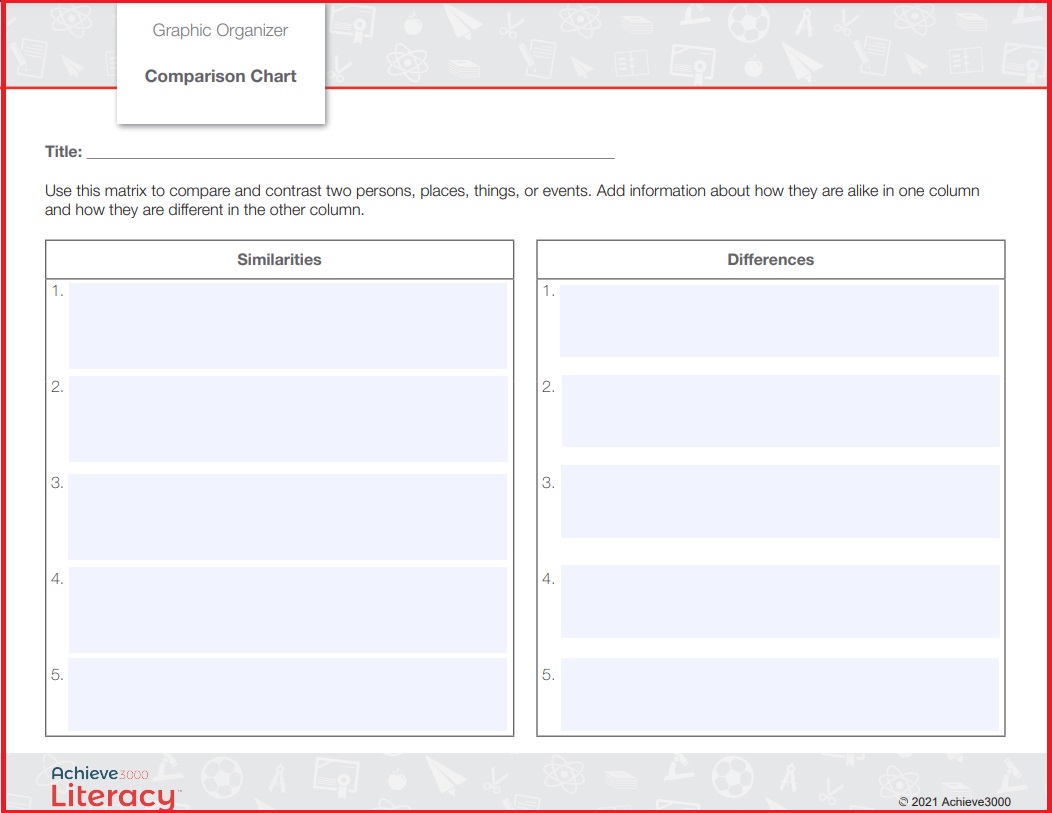
Task: Select Differences field number 4
Action: [780, 601]
